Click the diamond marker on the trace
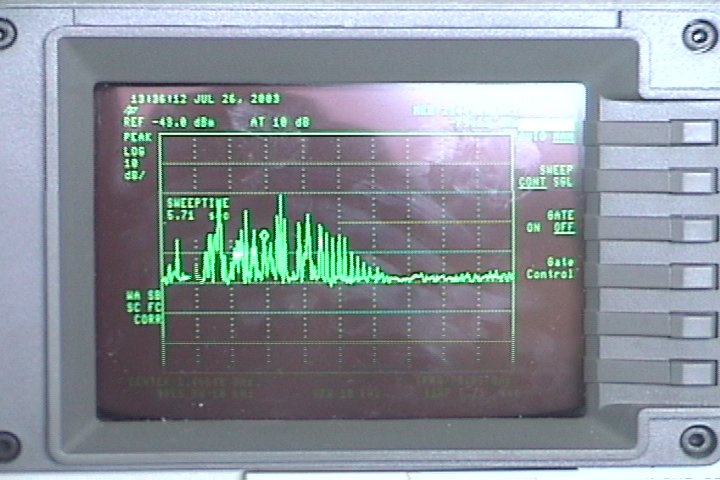 [263, 234]
